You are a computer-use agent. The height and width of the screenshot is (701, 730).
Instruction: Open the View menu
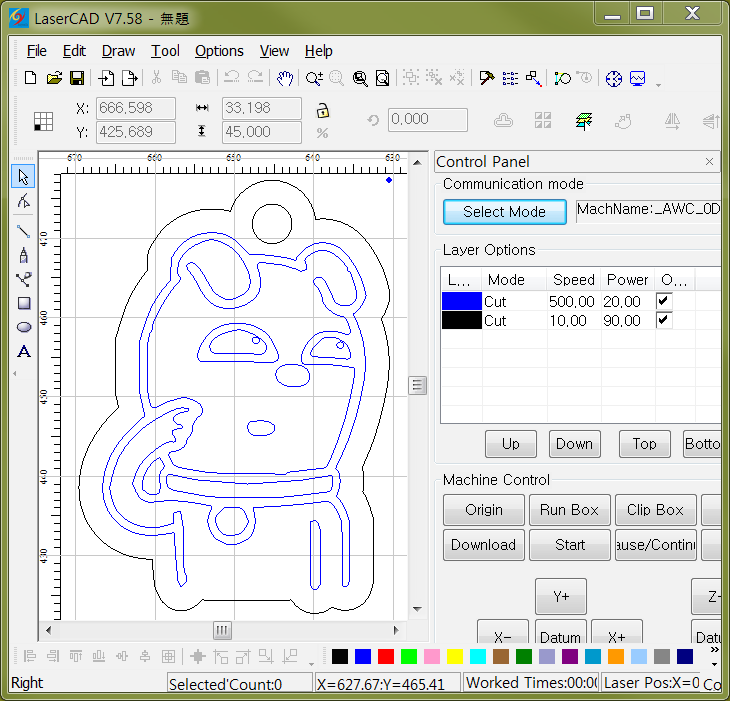pyautogui.click(x=274, y=51)
